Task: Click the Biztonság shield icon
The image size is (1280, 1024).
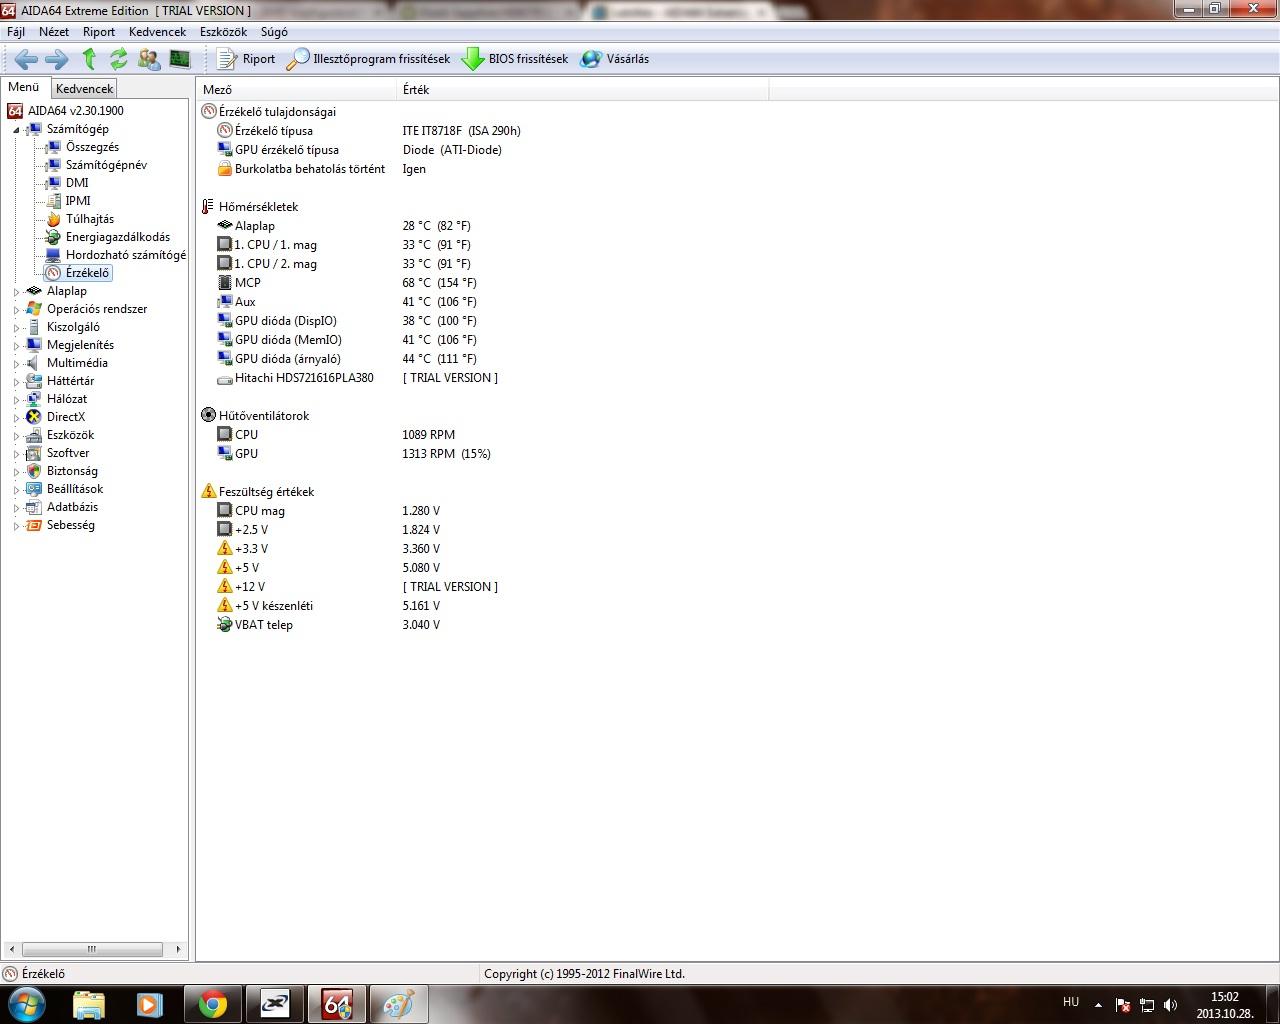Action: pos(34,471)
